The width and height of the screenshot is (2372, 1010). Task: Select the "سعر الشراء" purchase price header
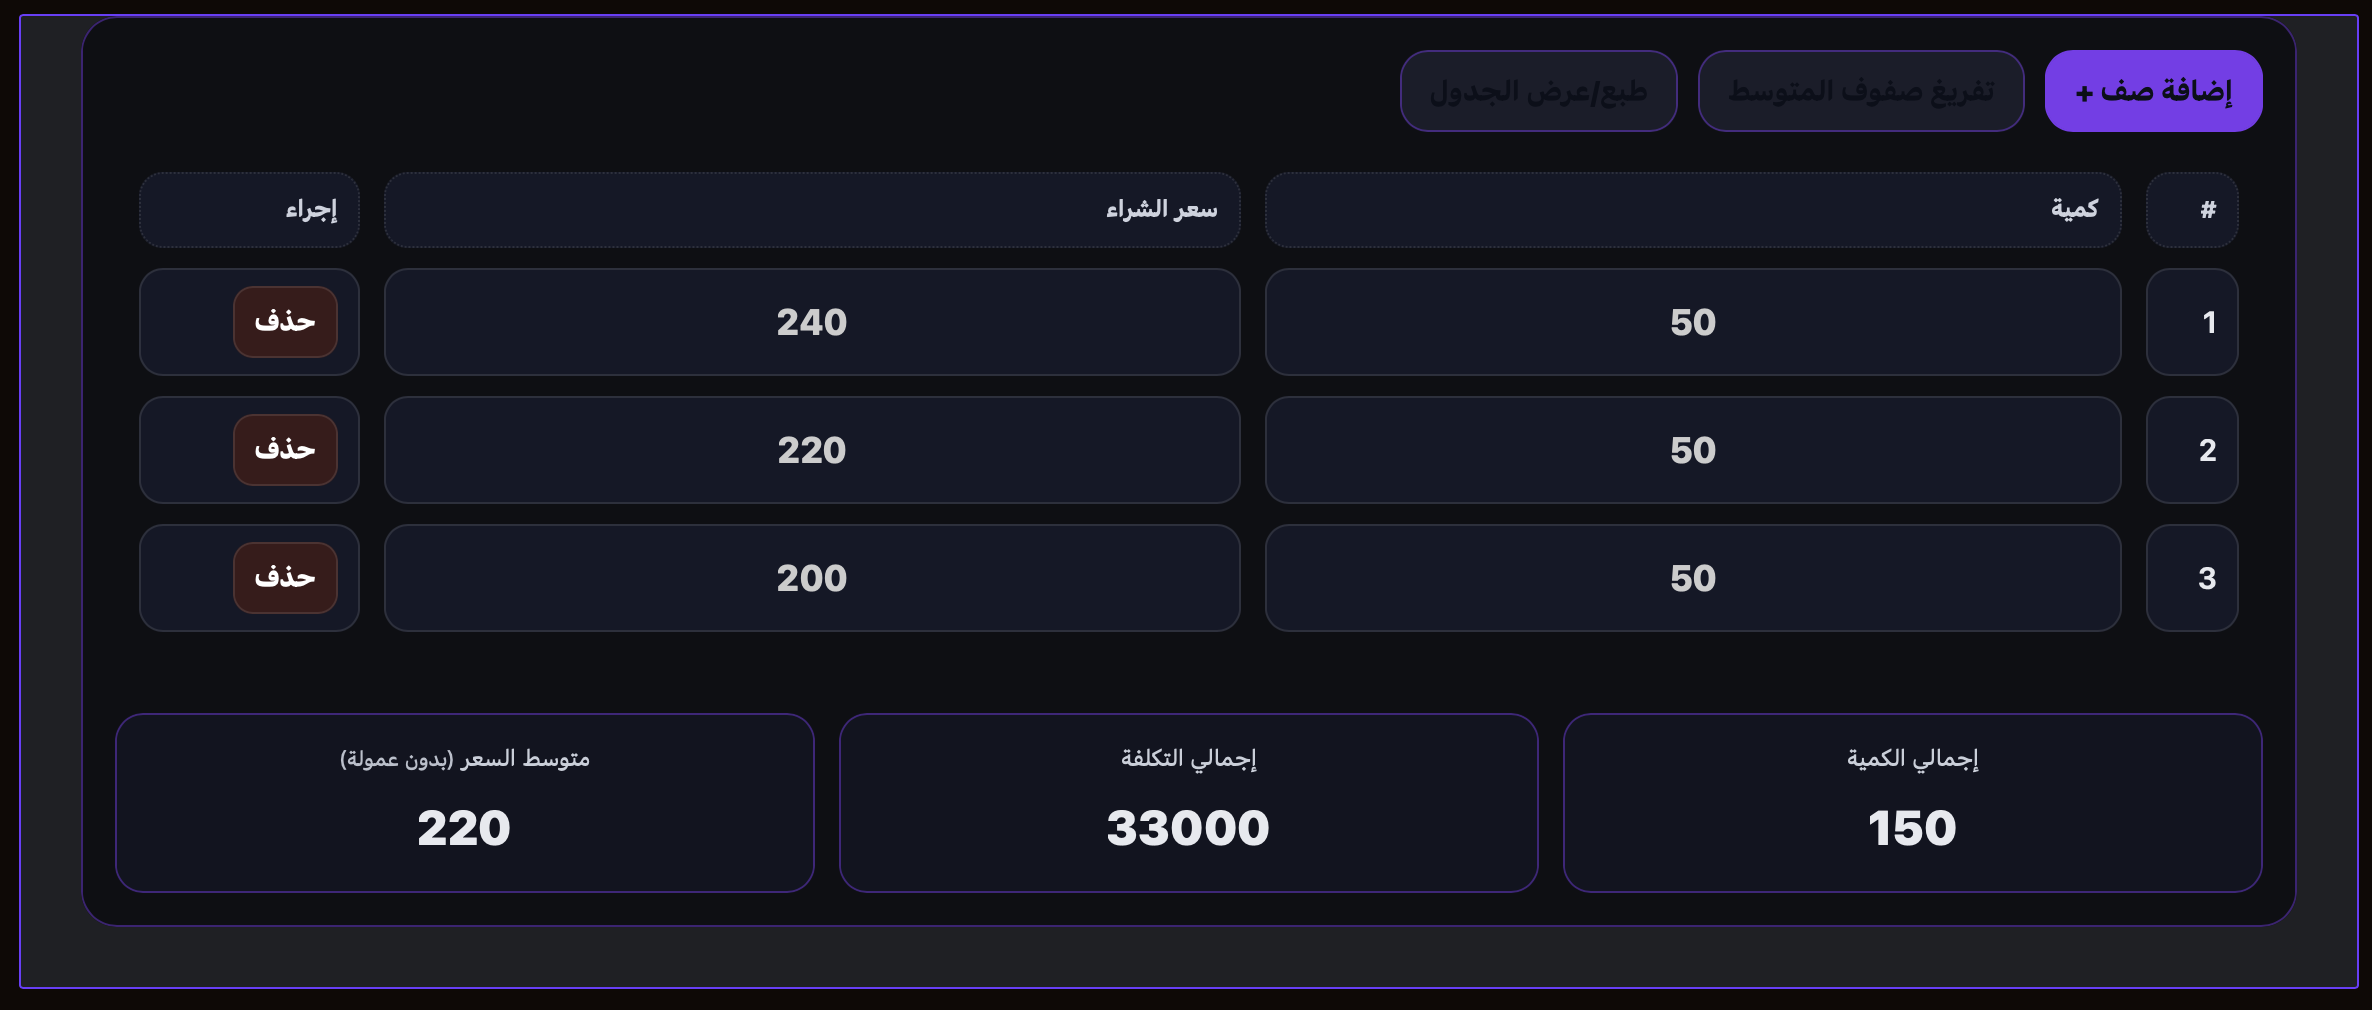coord(812,210)
